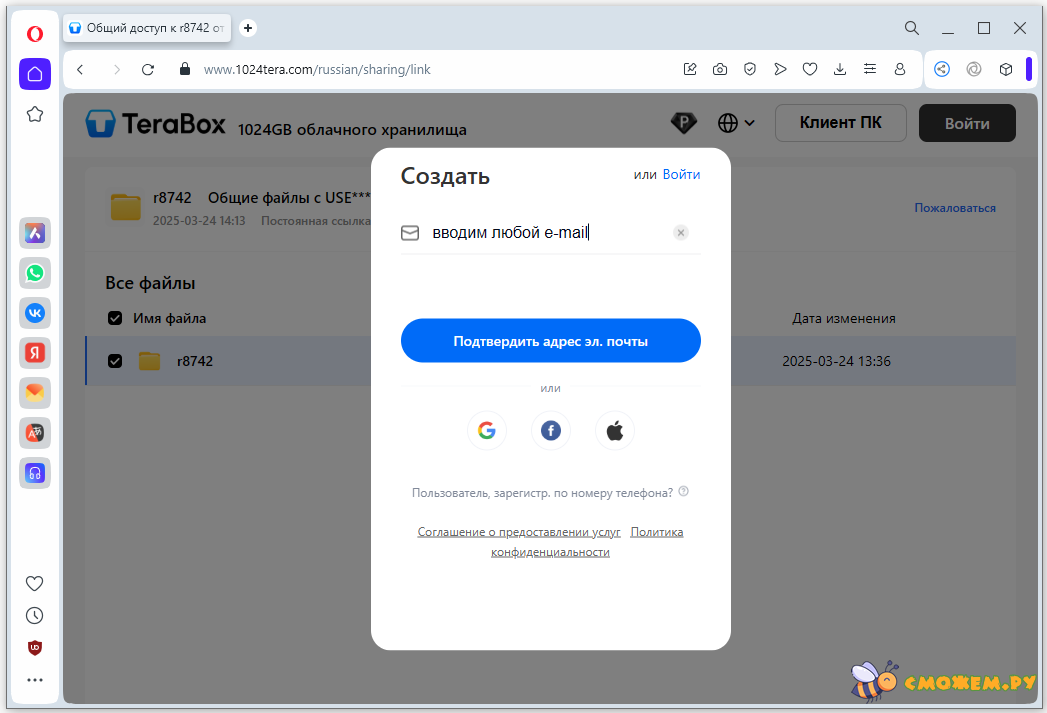Open Соглашение о предоставлении услуг link

pyautogui.click(x=519, y=532)
